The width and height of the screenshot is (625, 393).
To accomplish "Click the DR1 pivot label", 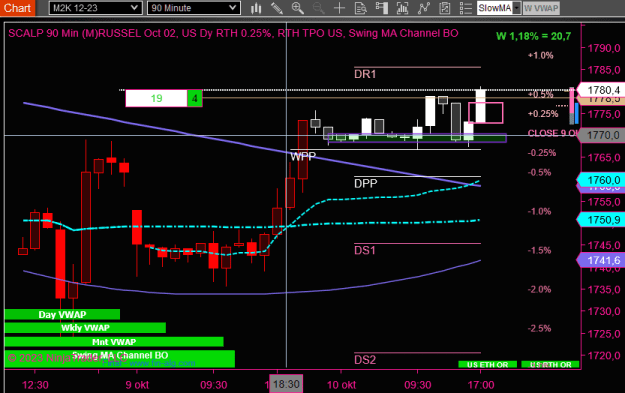I will [x=365, y=74].
